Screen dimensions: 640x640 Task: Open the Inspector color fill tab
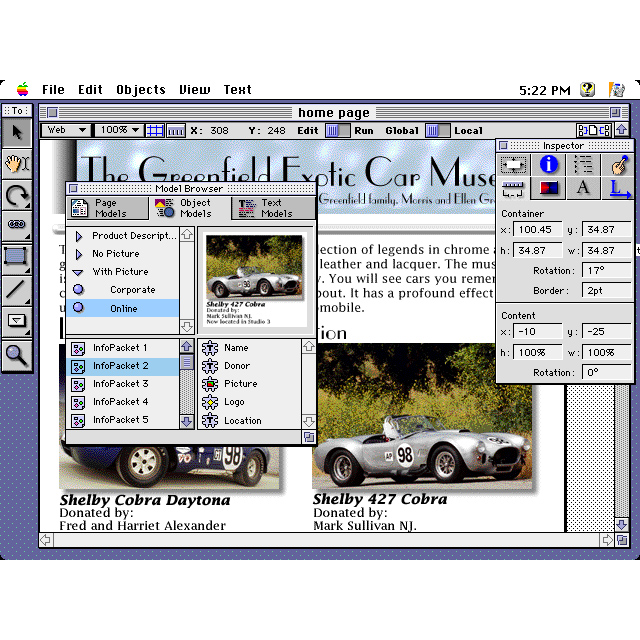pyautogui.click(x=548, y=188)
